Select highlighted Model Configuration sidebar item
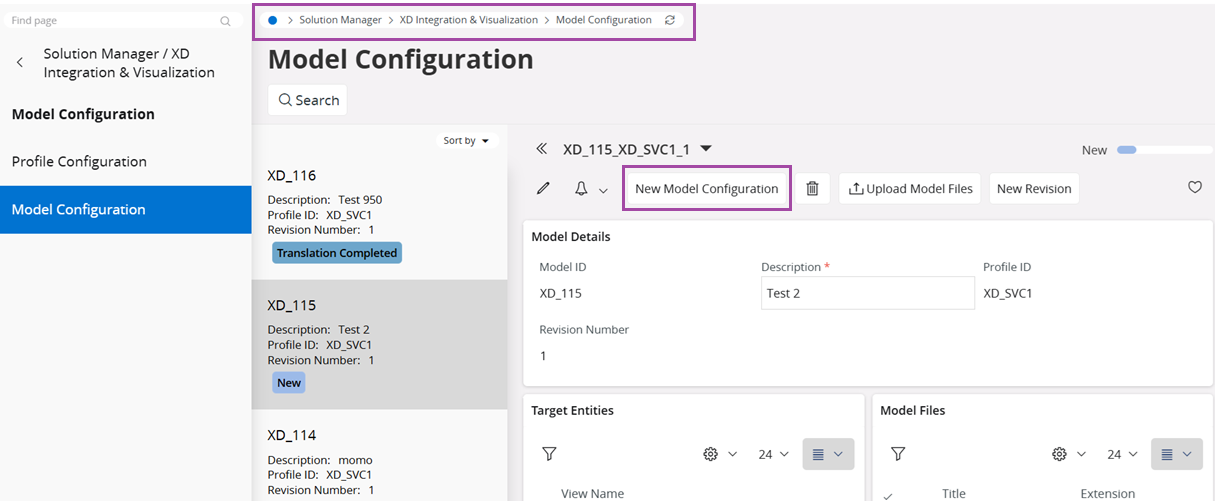1220x501 pixels. click(79, 210)
